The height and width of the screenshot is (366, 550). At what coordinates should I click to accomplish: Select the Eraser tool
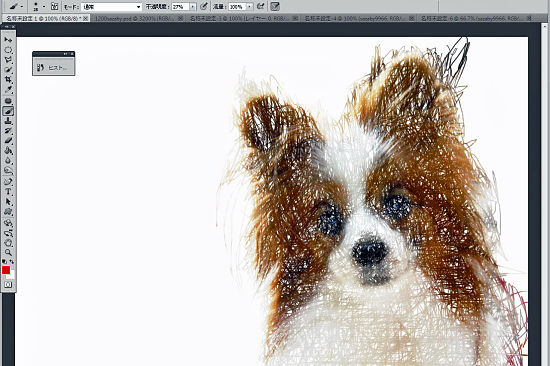coord(8,141)
